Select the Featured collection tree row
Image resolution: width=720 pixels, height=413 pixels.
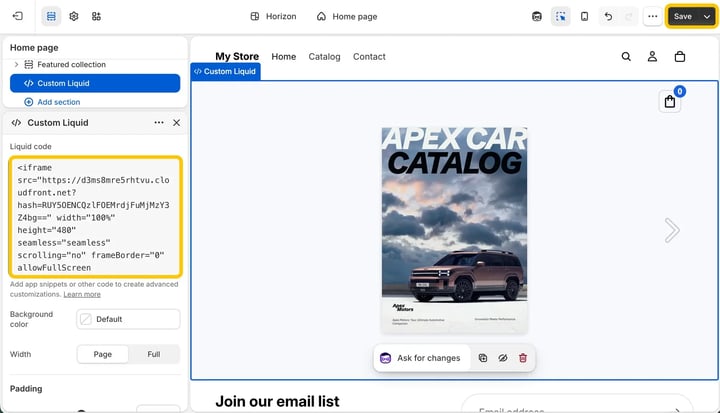tap(95, 64)
